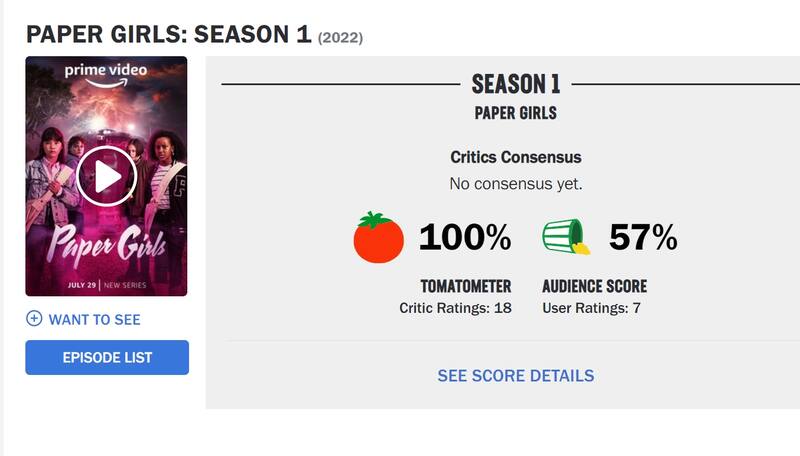This screenshot has height=456, width=800.
Task: Open the Episode List
Action: pyautogui.click(x=107, y=357)
